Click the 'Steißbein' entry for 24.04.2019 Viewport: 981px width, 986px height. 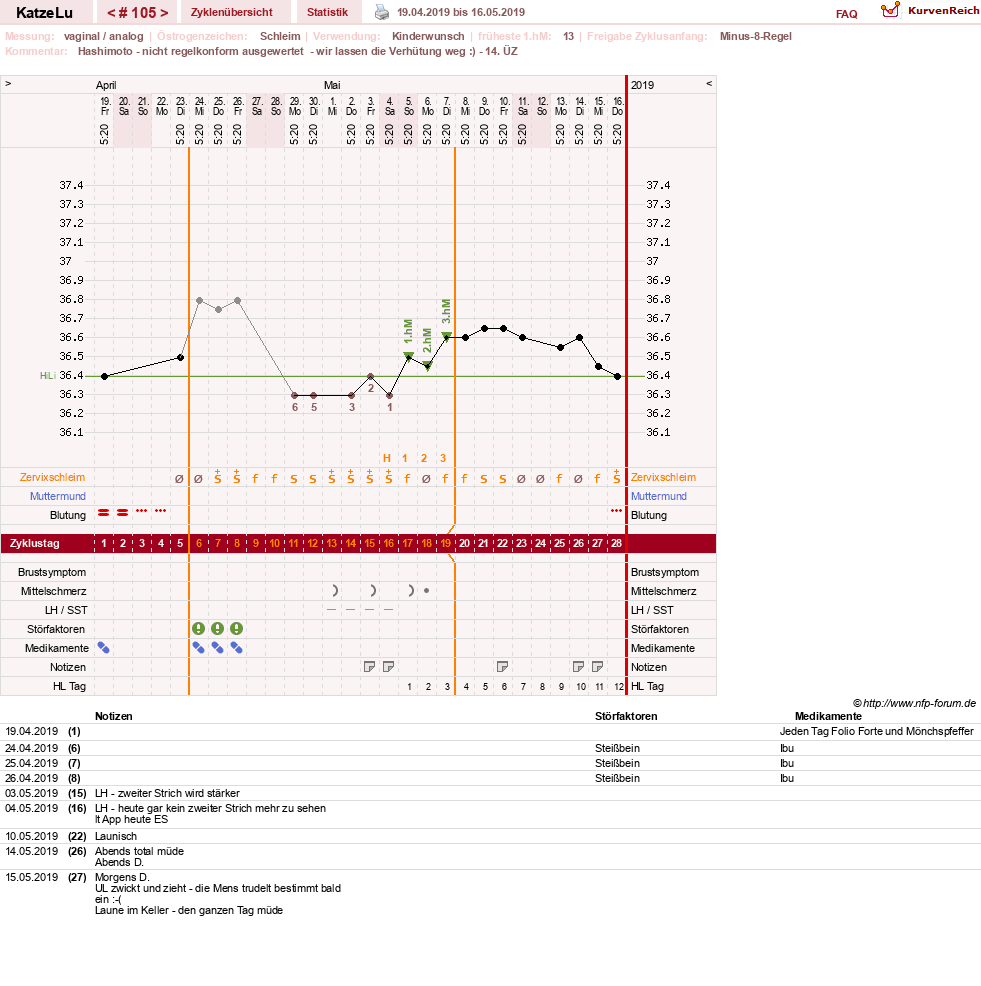pyautogui.click(x=618, y=748)
